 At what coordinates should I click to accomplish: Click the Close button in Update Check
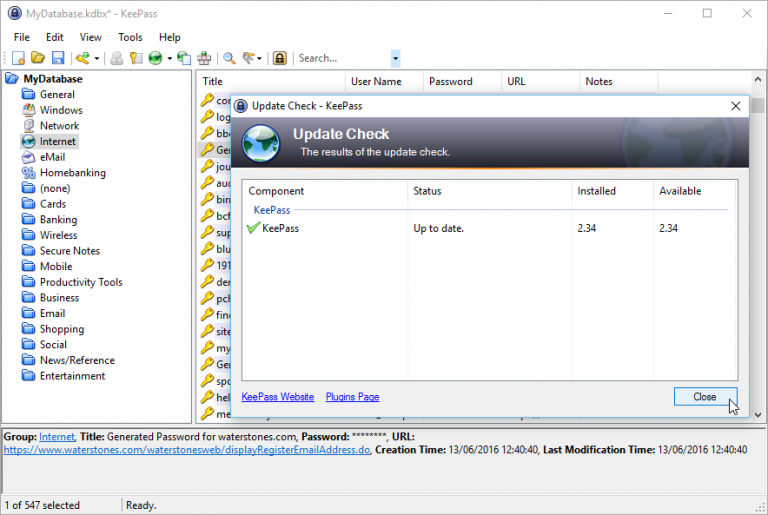click(x=705, y=397)
